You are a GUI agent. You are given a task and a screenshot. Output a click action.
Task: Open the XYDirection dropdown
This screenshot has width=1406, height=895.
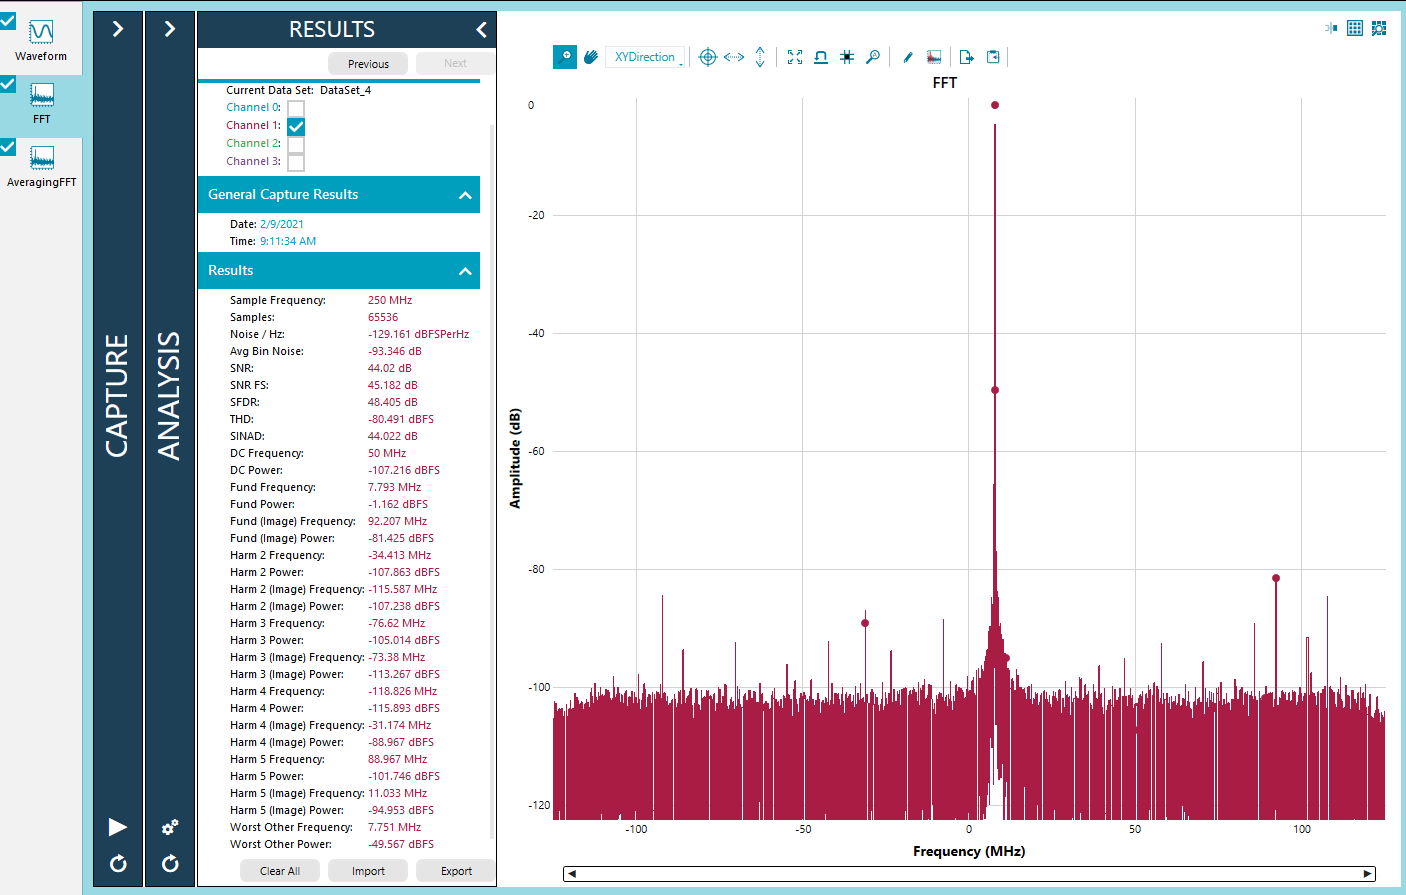[x=646, y=57]
